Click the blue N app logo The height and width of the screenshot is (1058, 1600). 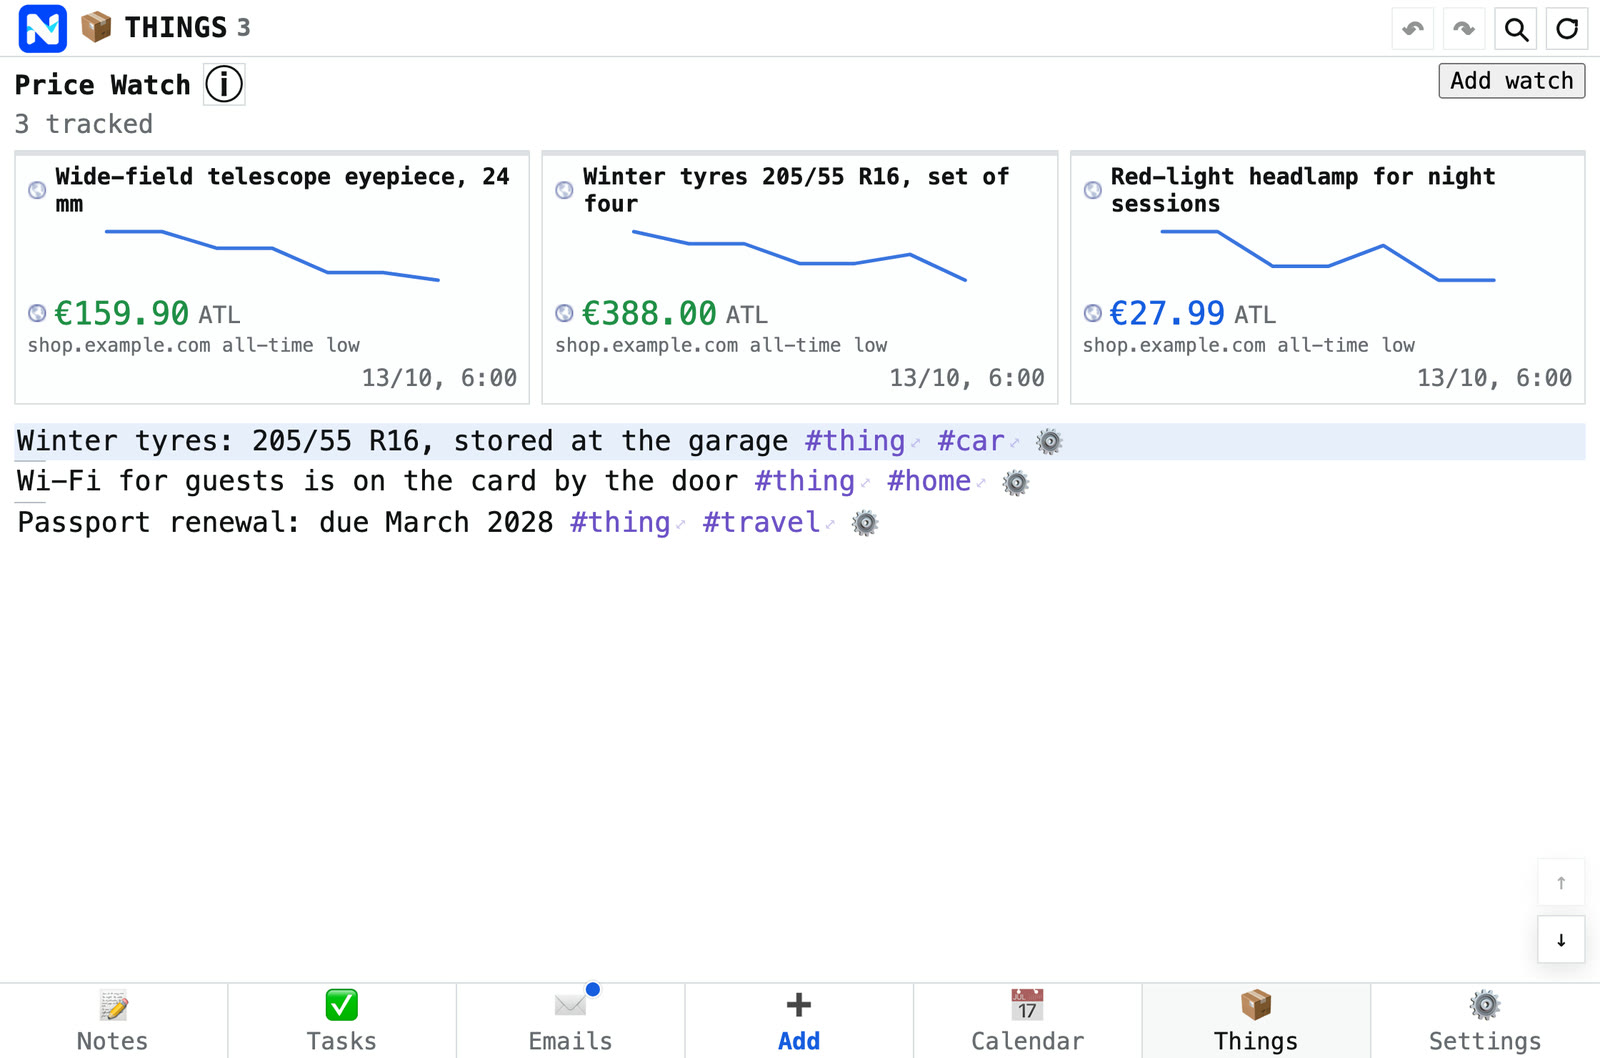42,28
